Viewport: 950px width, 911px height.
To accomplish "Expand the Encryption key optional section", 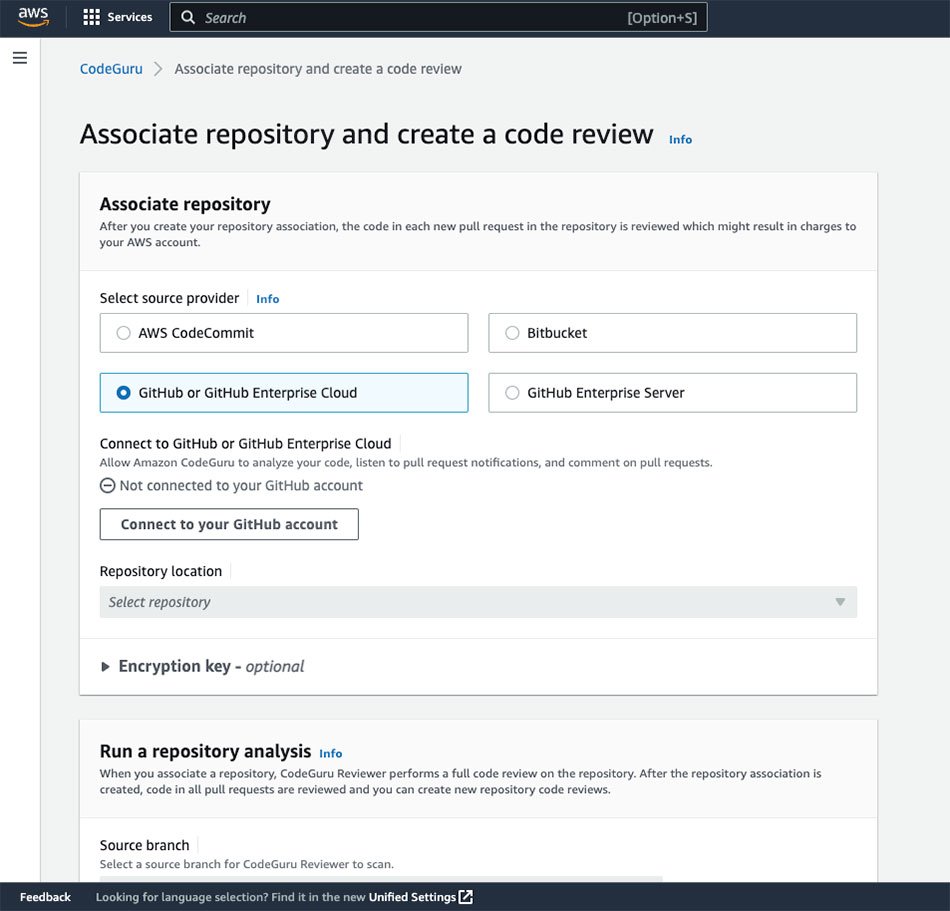I will [106, 667].
